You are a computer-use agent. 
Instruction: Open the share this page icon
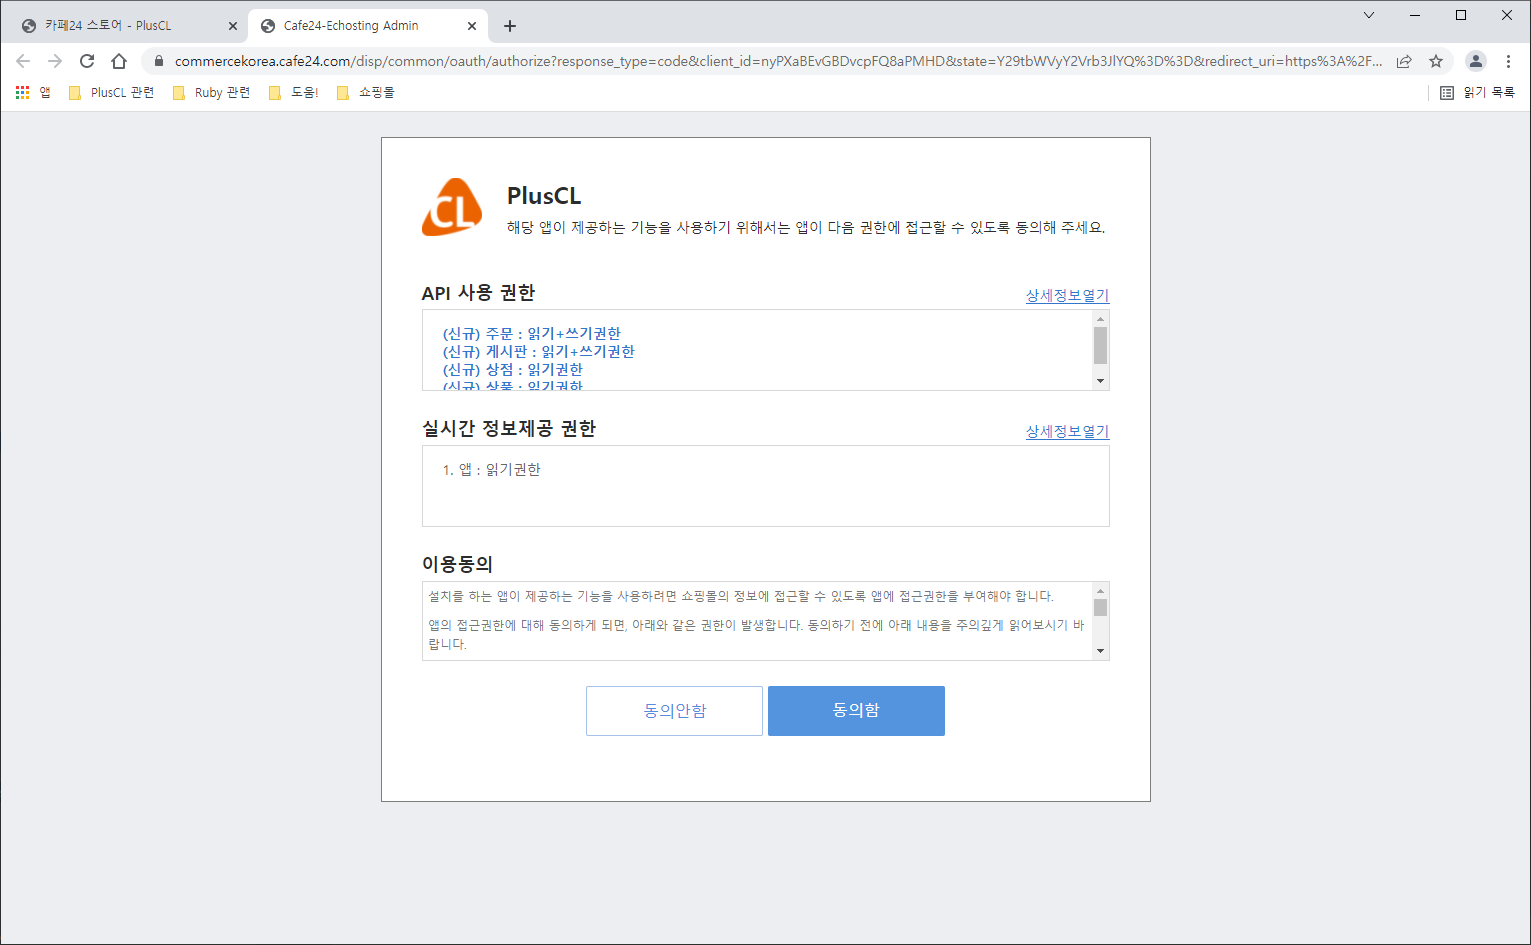(1404, 61)
